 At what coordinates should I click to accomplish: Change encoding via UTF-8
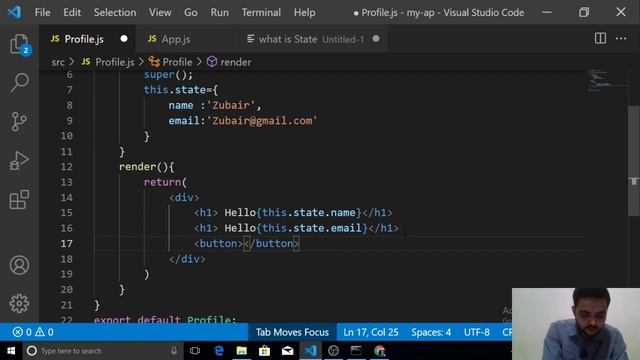(x=476, y=332)
